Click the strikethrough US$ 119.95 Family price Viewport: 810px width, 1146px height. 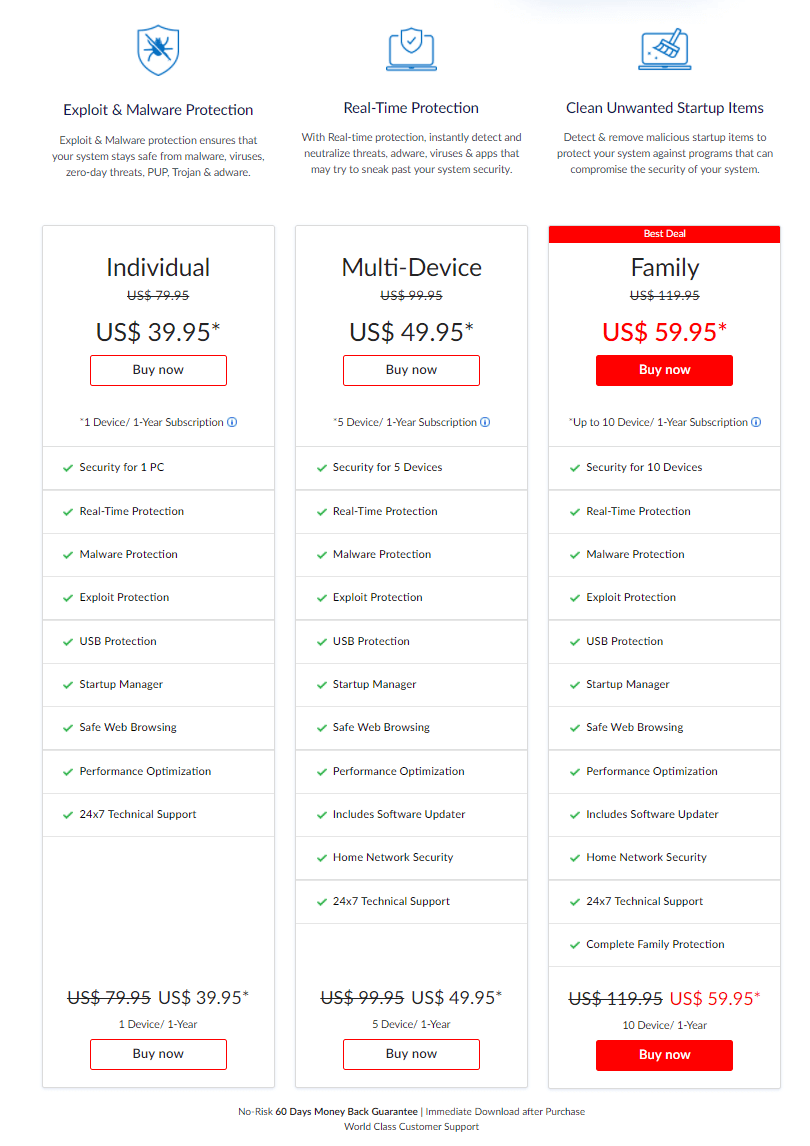point(664,295)
